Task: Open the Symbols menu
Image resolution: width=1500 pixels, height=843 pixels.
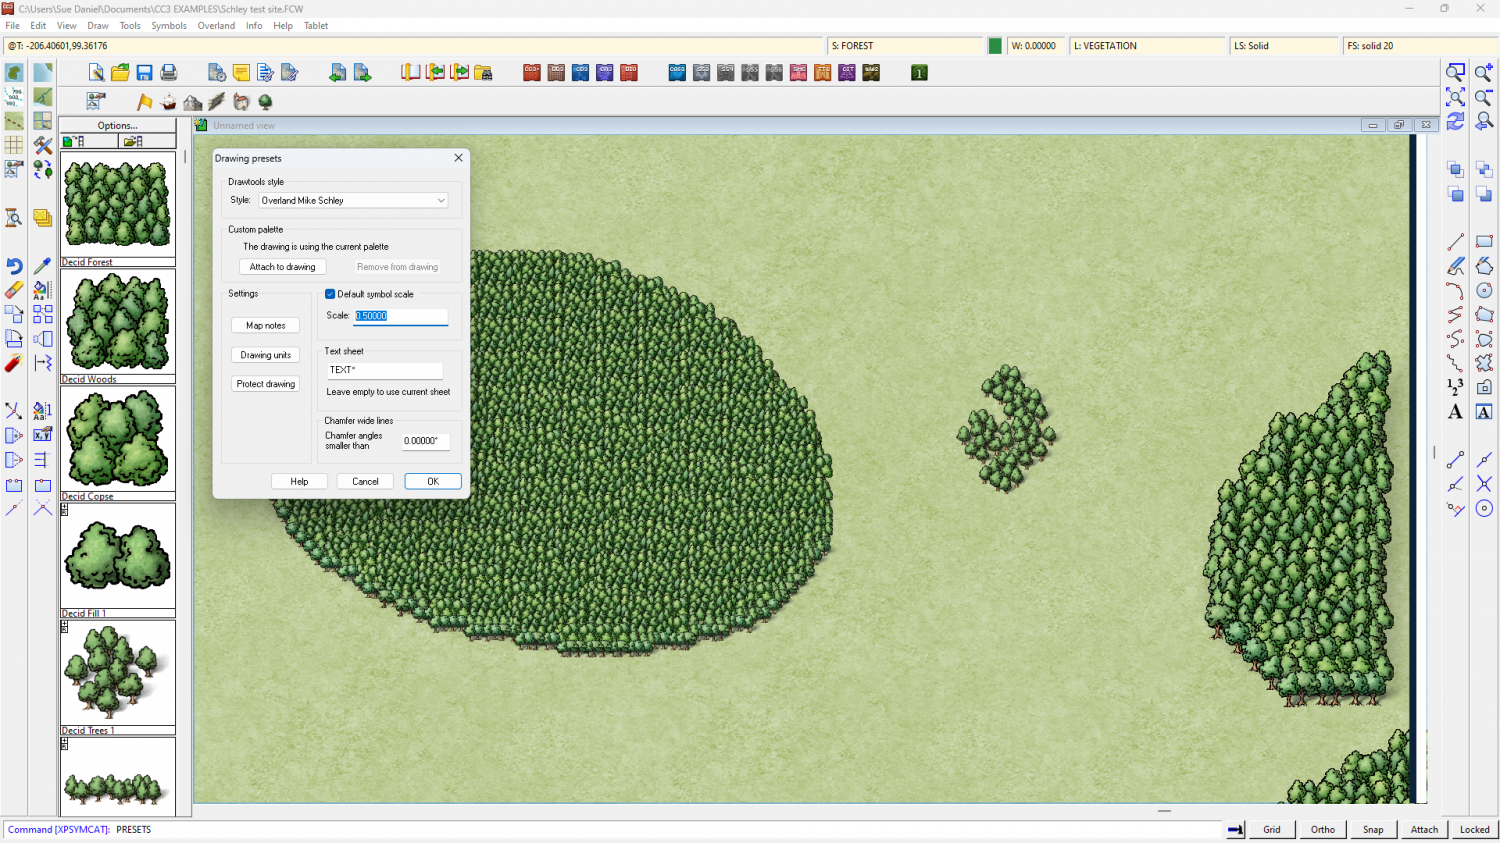Action: 169,26
